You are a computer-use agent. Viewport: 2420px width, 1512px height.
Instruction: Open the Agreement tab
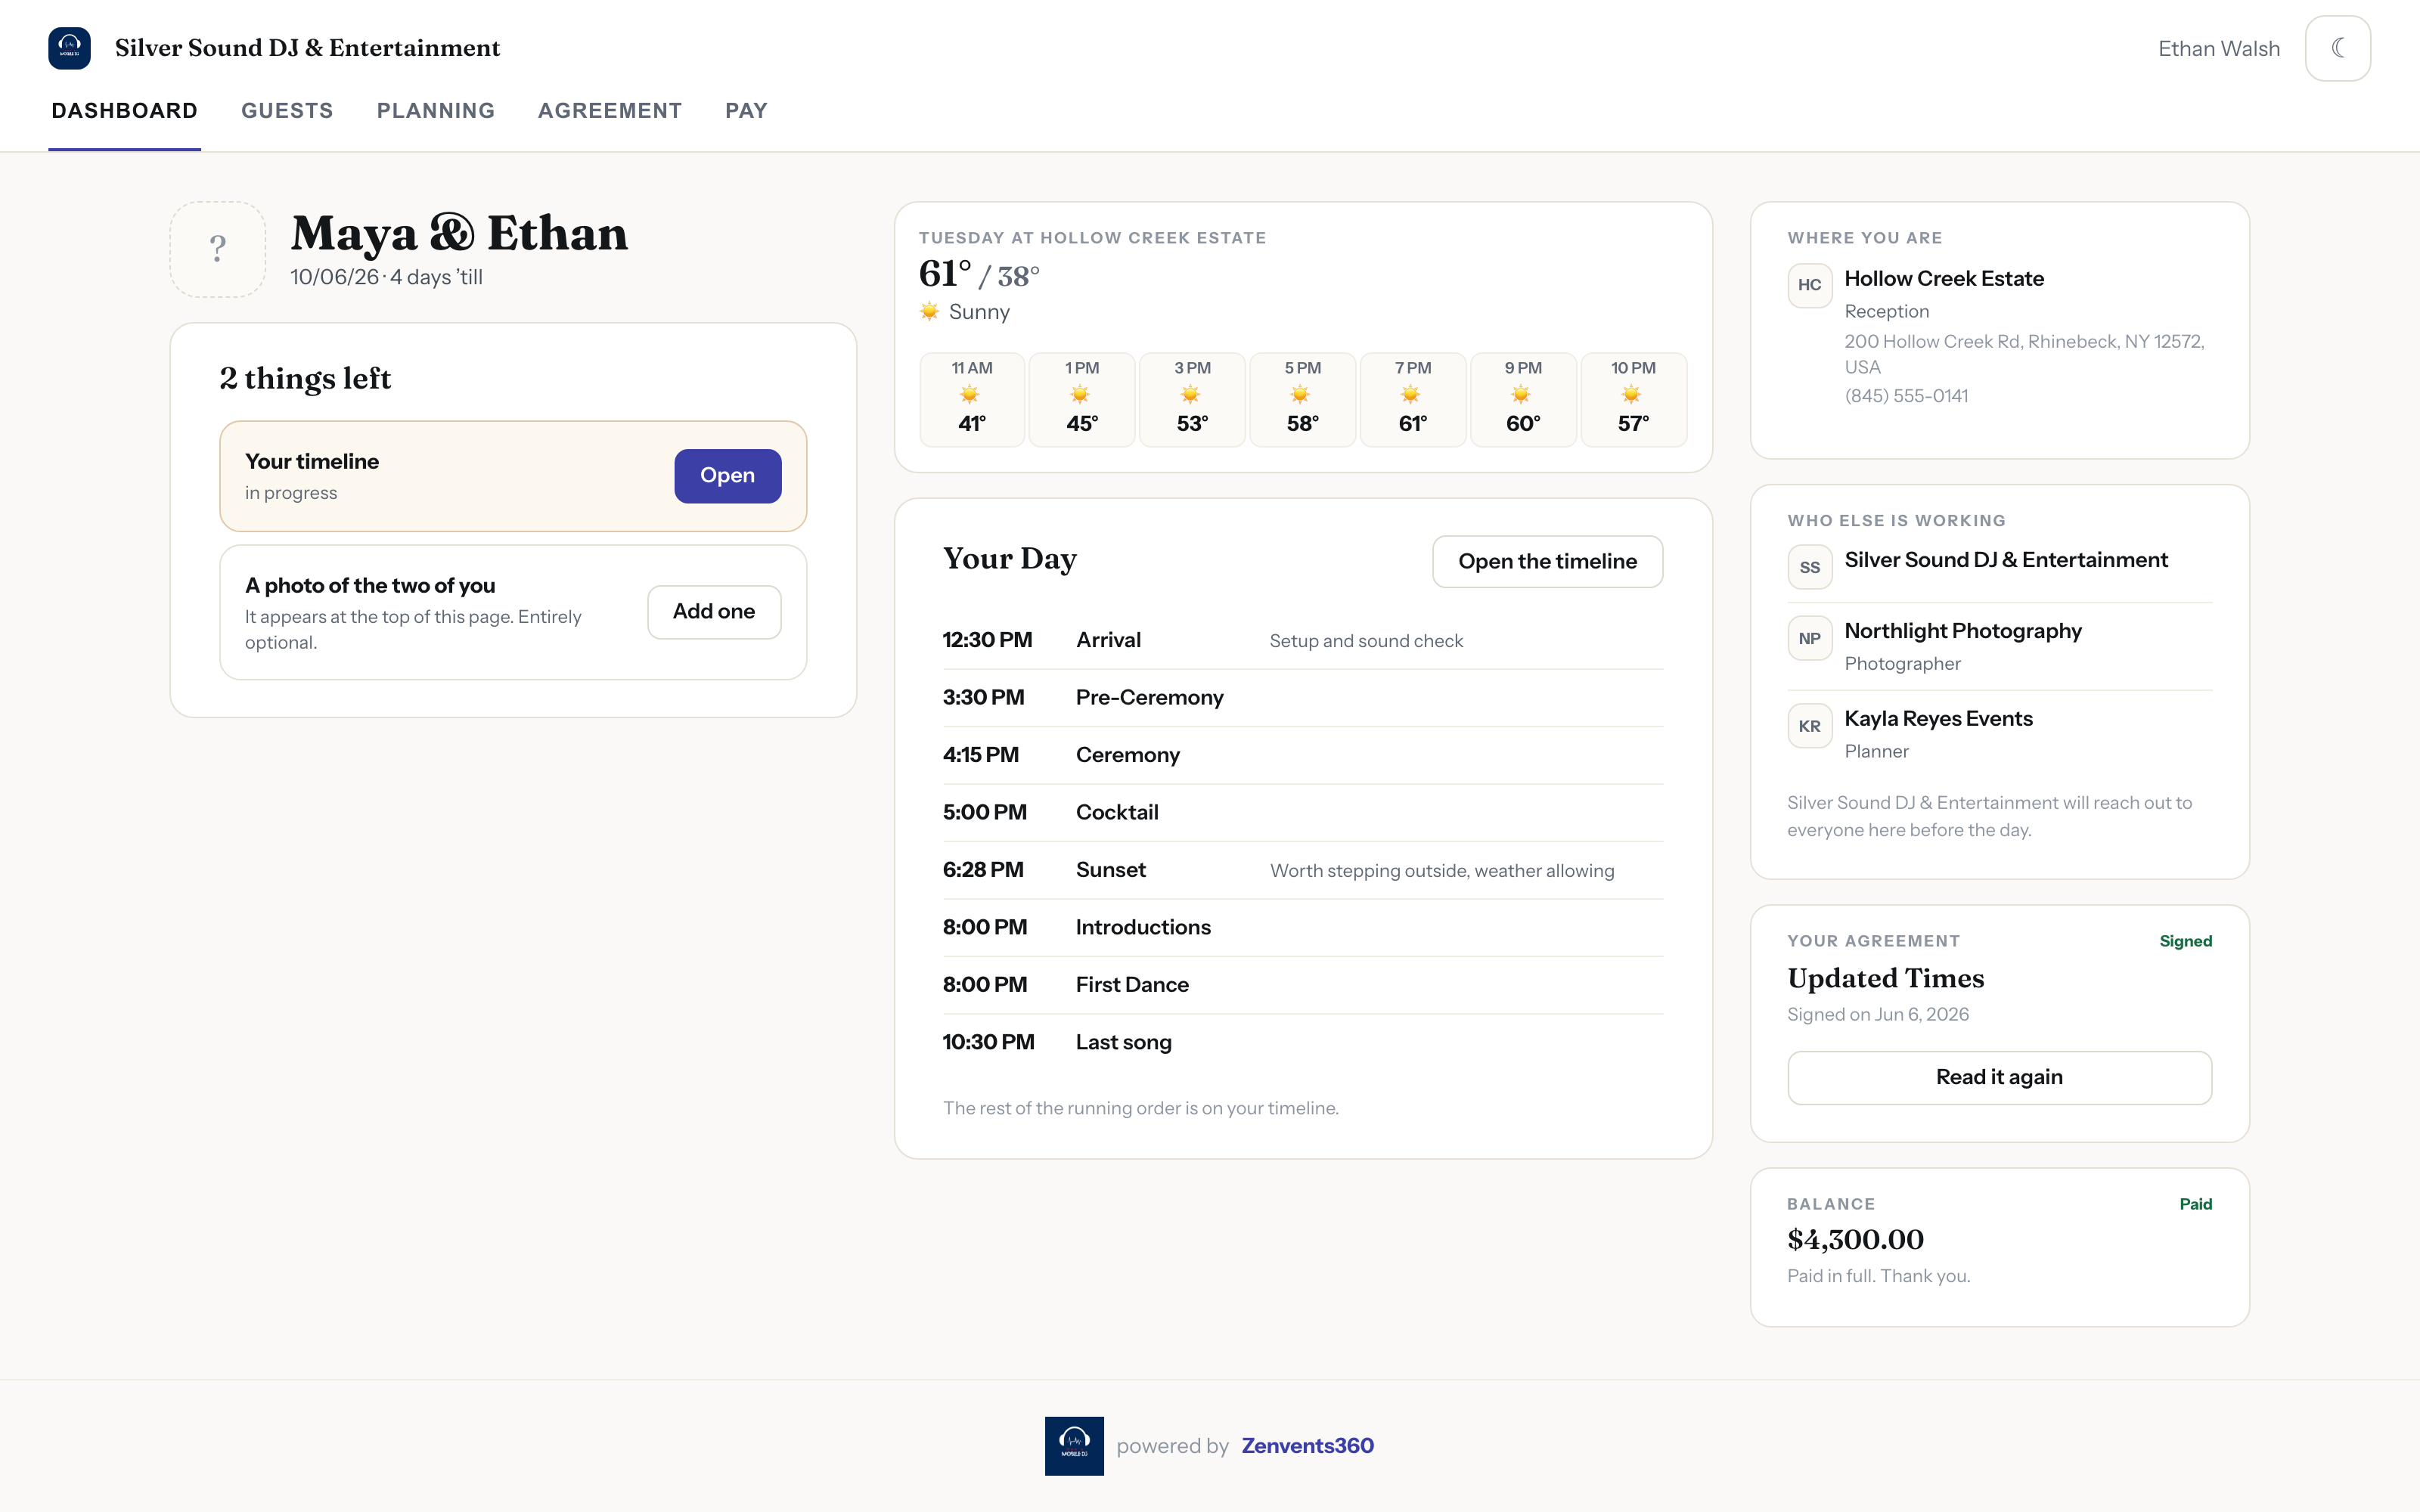610,111
